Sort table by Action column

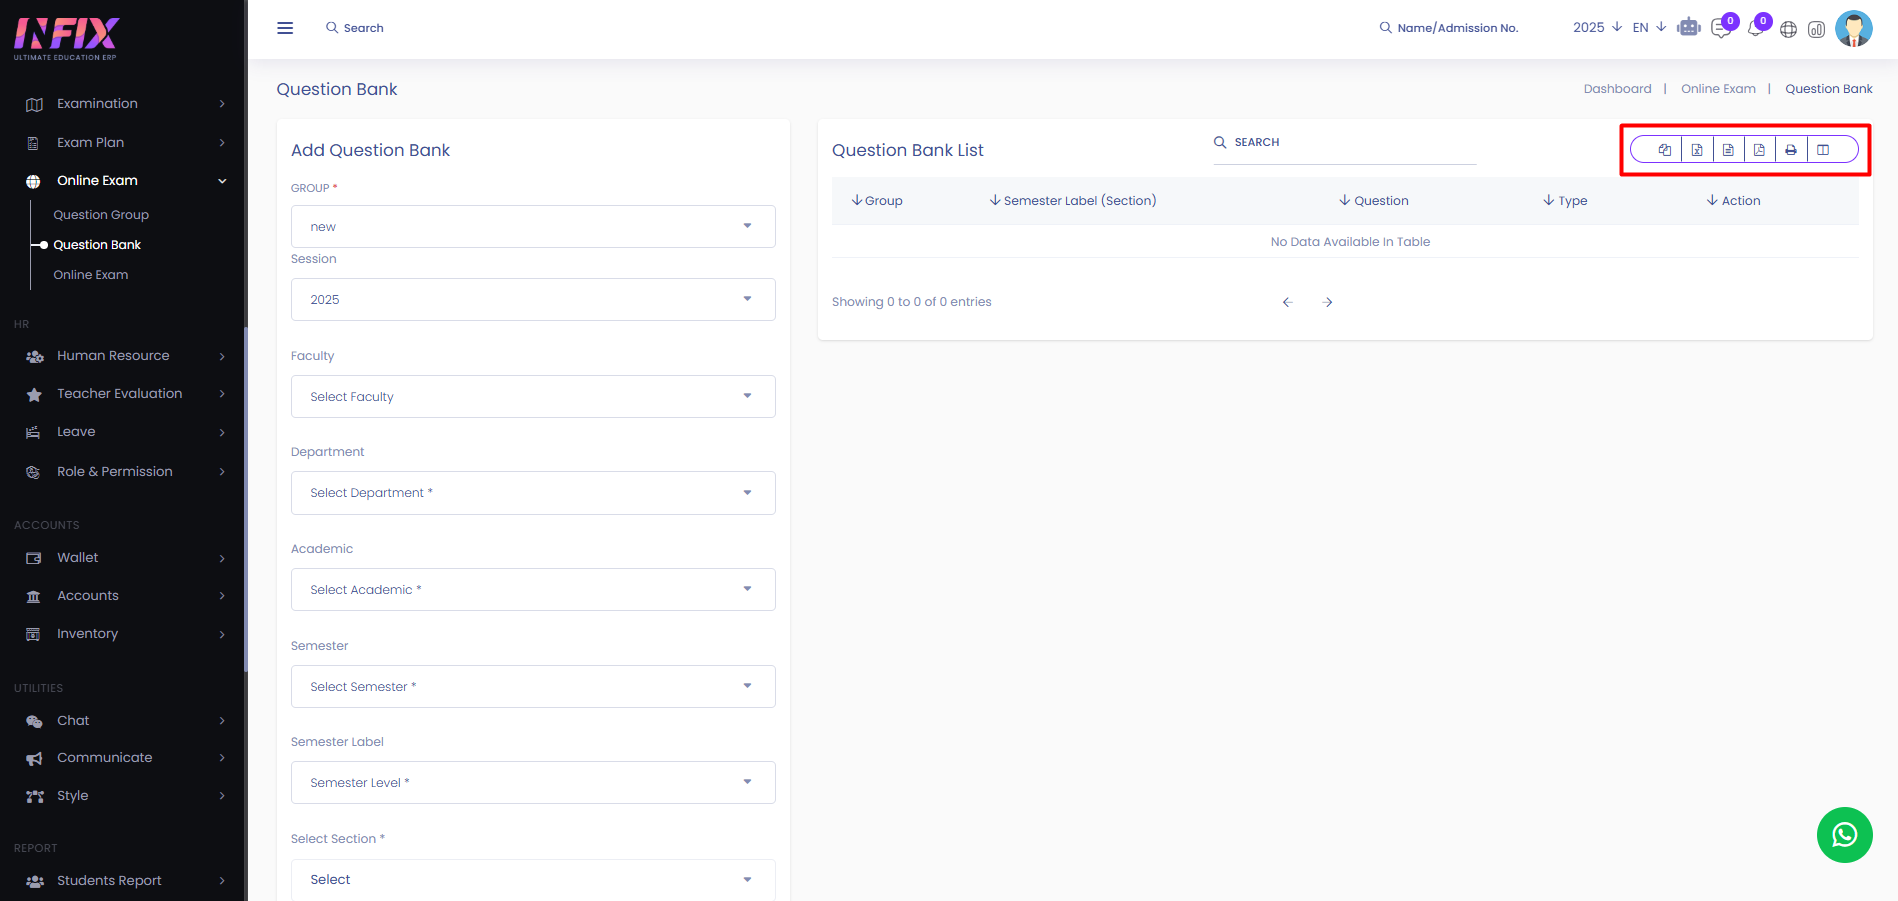click(x=1733, y=201)
